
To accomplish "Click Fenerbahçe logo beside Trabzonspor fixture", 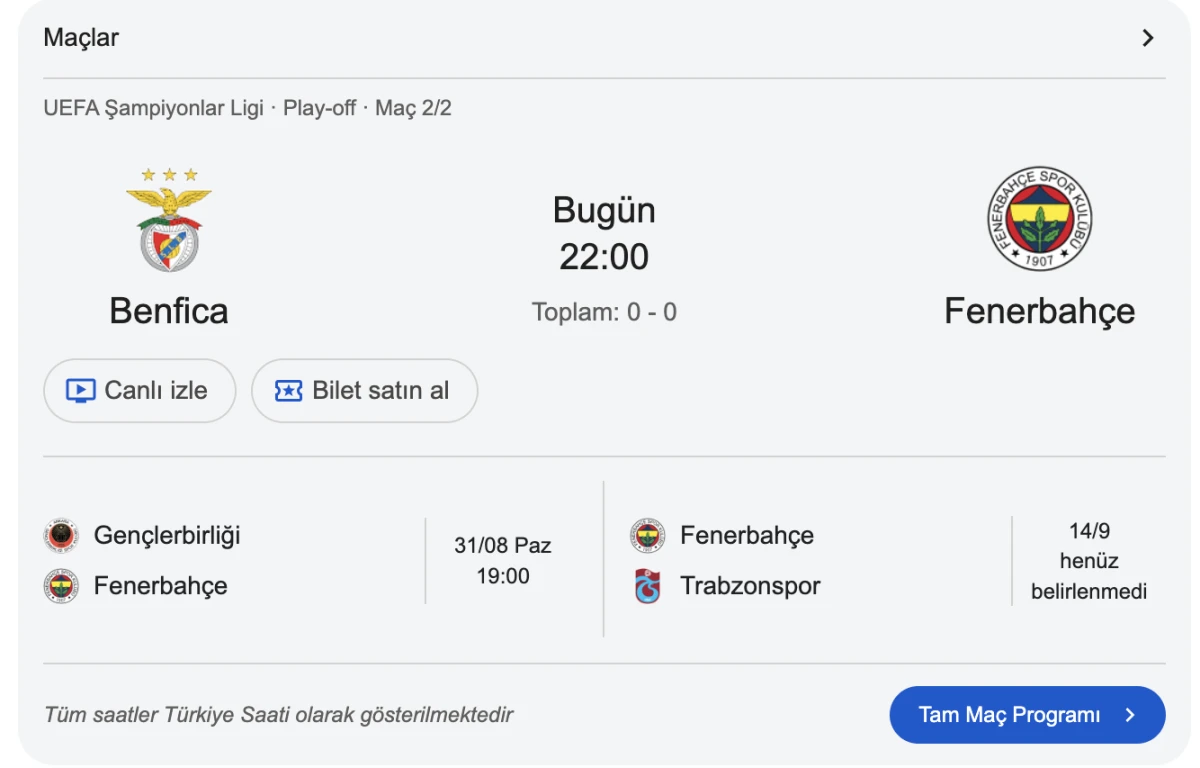I will tap(648, 536).
